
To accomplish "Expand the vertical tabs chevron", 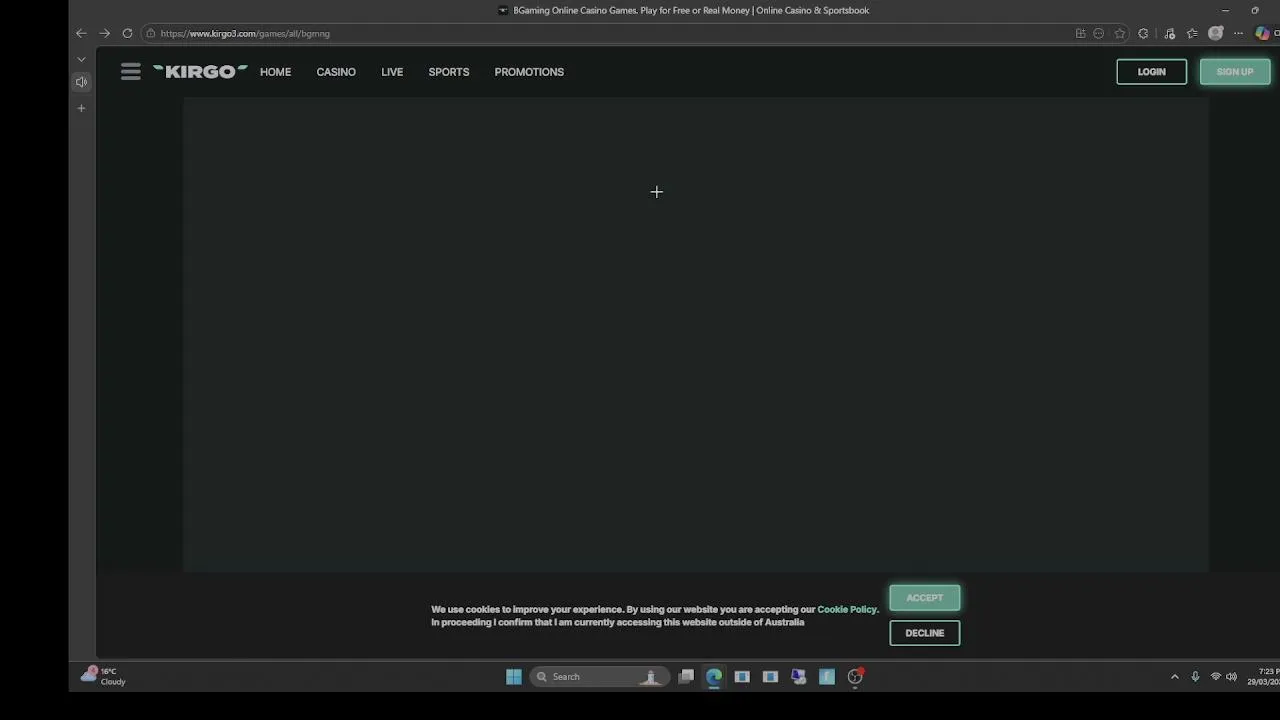I will [81, 59].
